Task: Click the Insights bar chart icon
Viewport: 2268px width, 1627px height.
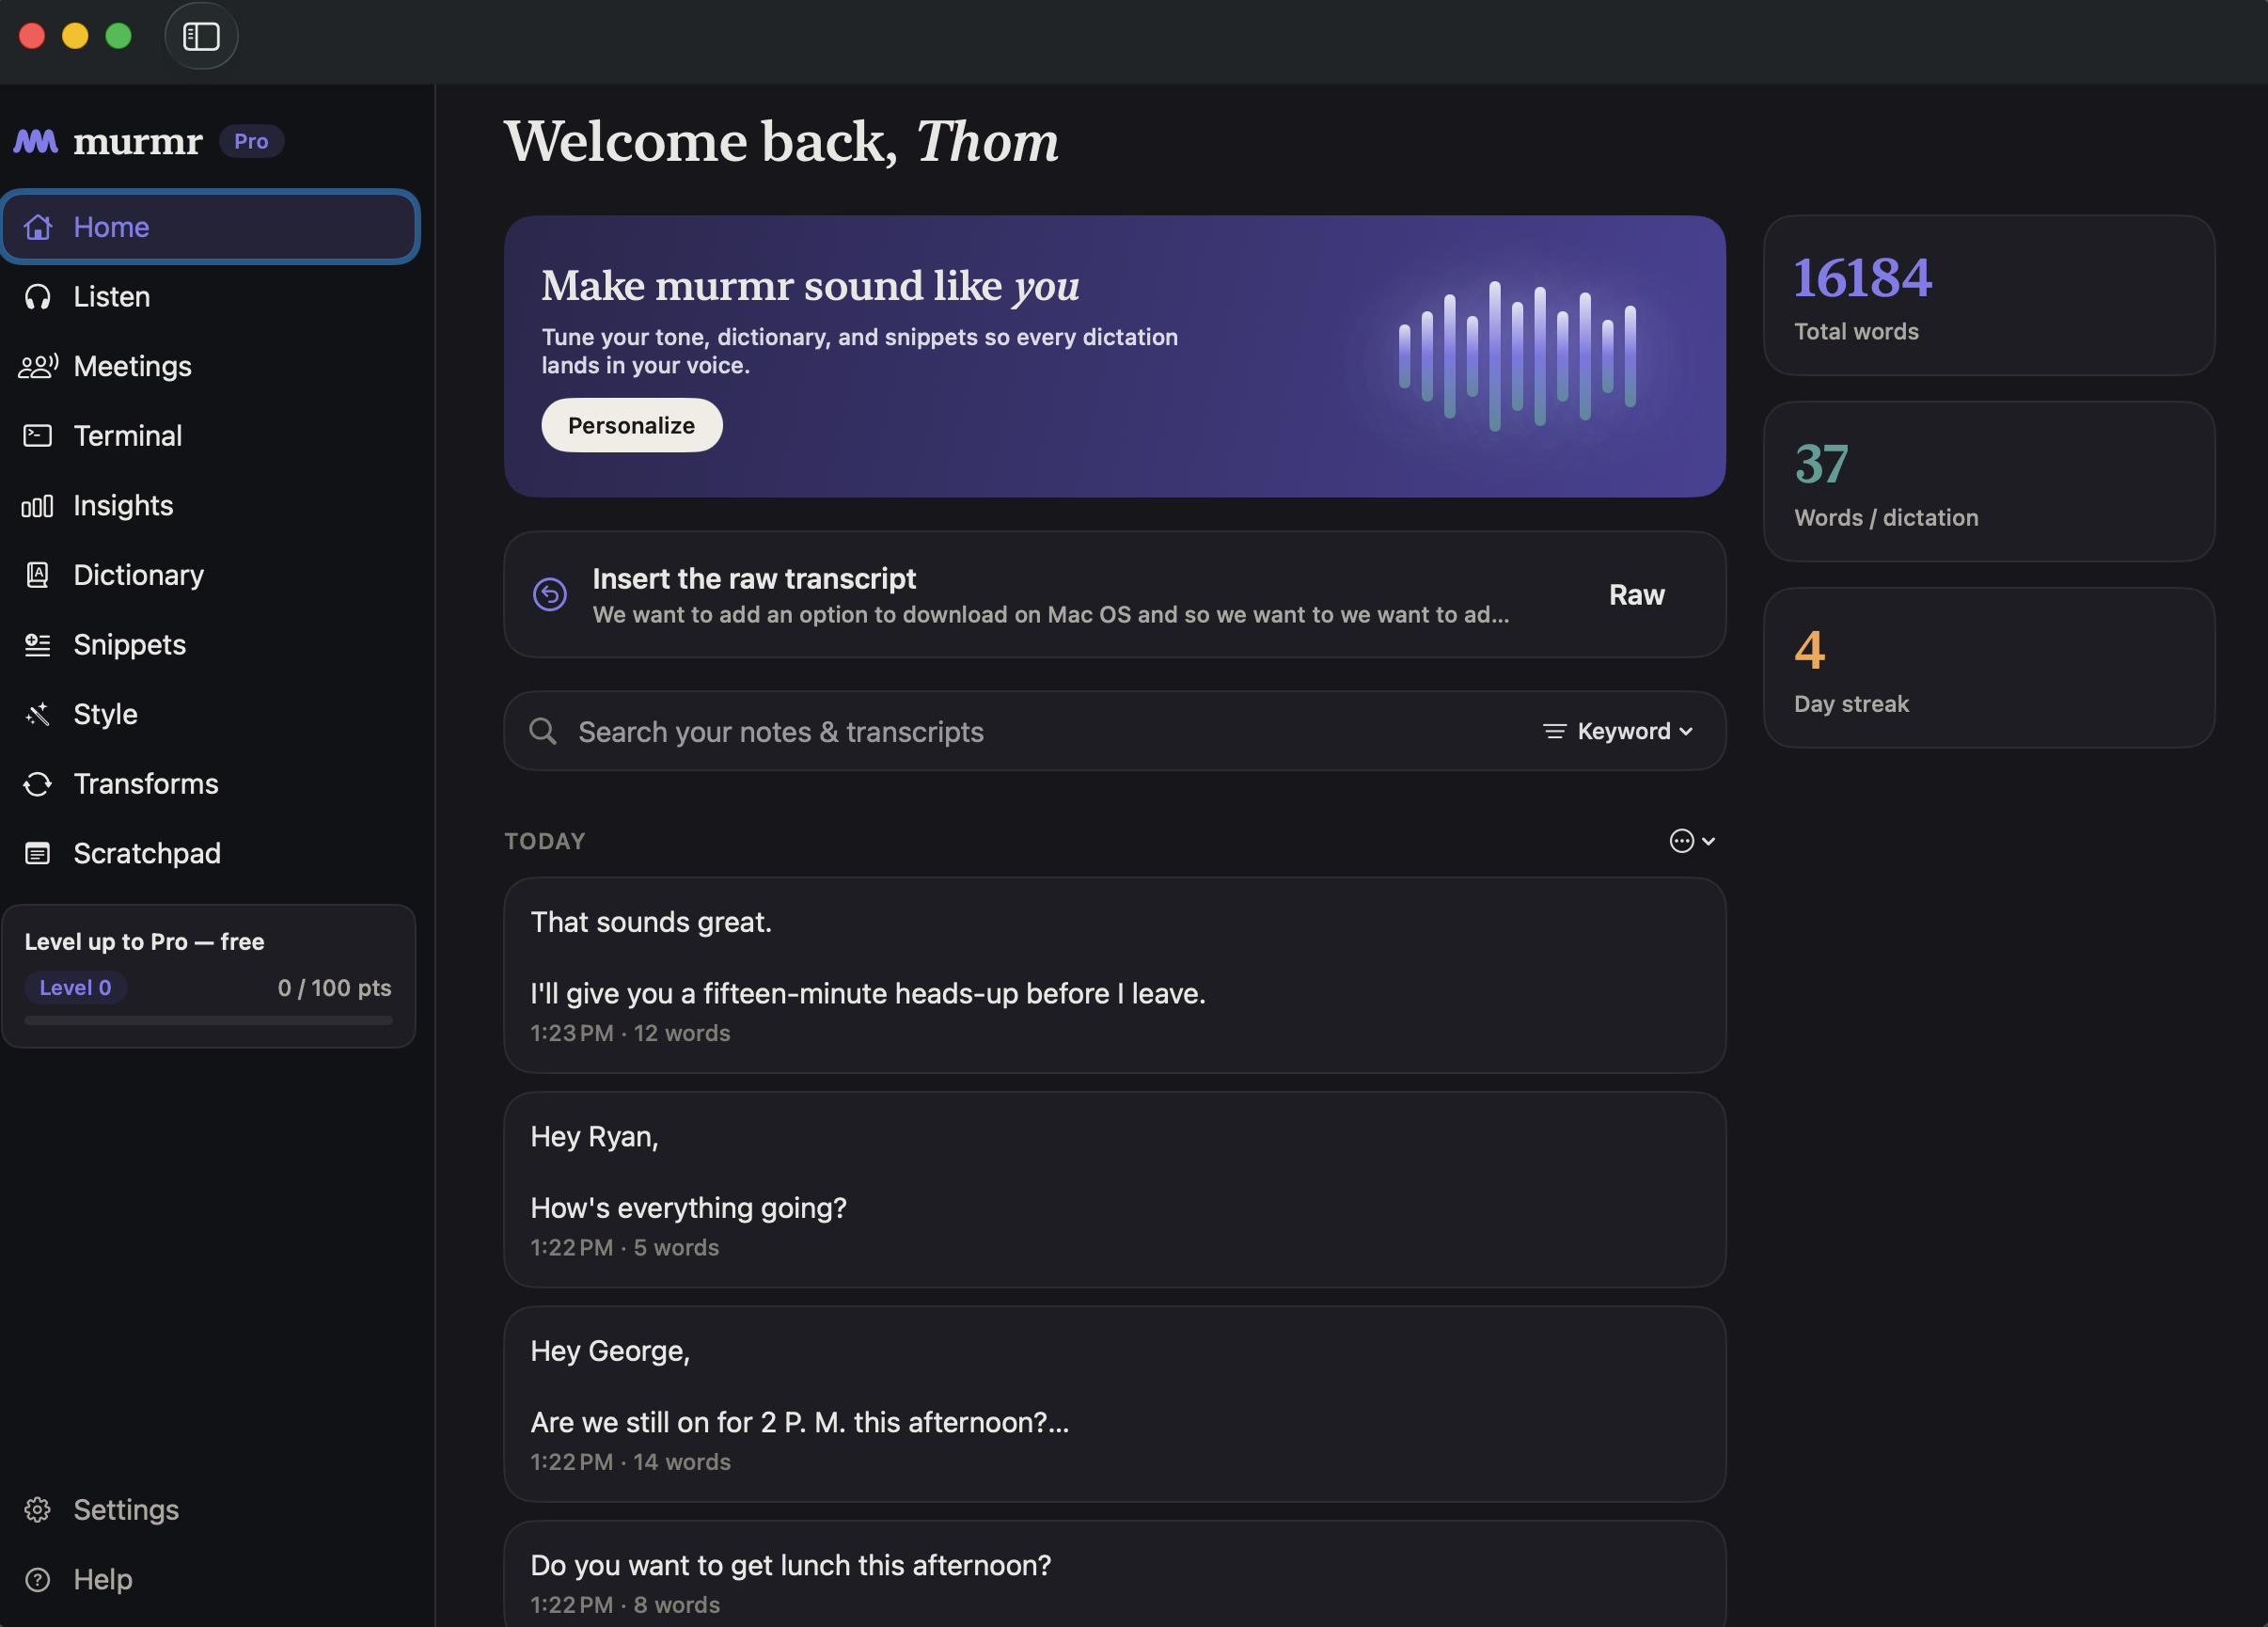Action: (x=38, y=506)
